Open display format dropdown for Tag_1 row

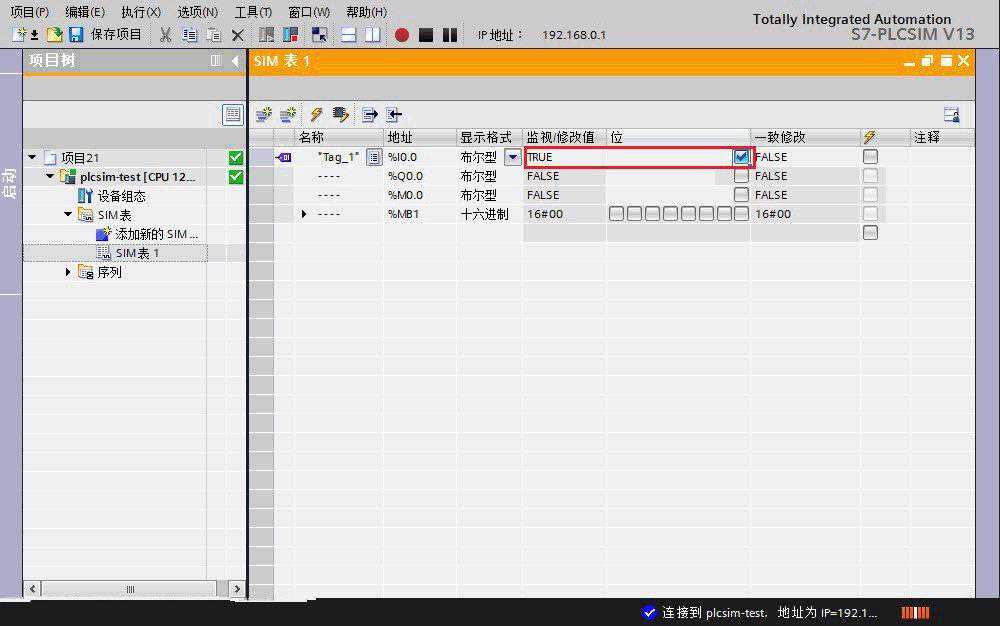(x=513, y=157)
